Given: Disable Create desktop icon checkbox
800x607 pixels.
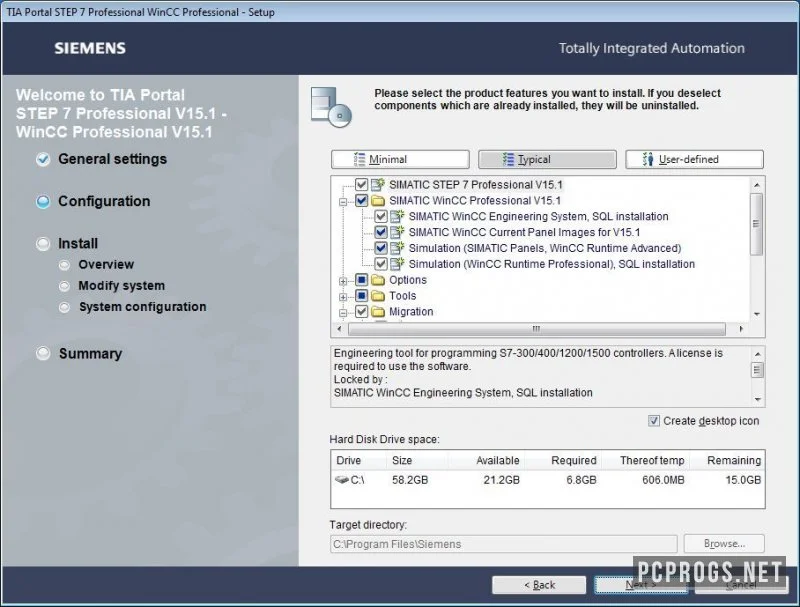Looking at the screenshot, I should coord(654,421).
